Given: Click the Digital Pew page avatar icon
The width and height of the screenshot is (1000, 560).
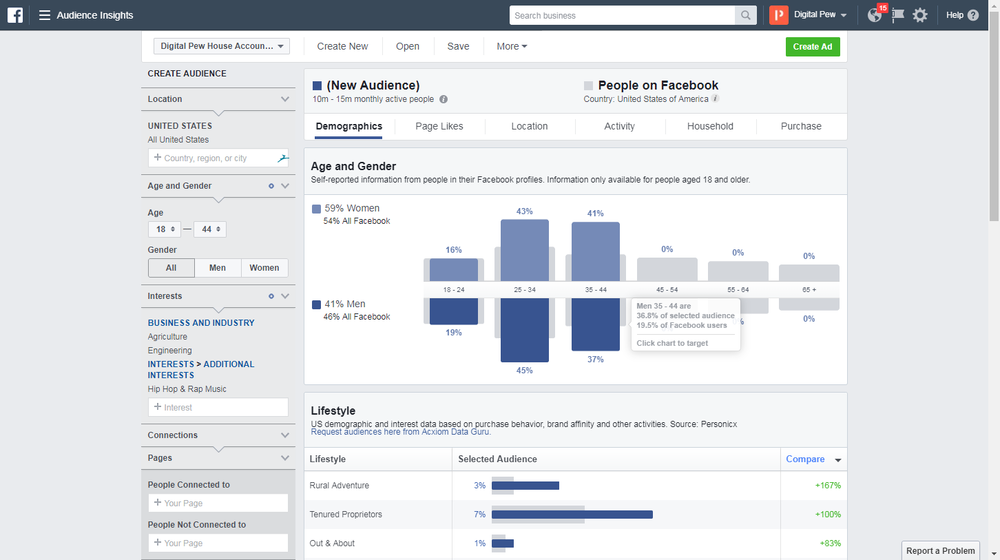Looking at the screenshot, I should [x=779, y=15].
